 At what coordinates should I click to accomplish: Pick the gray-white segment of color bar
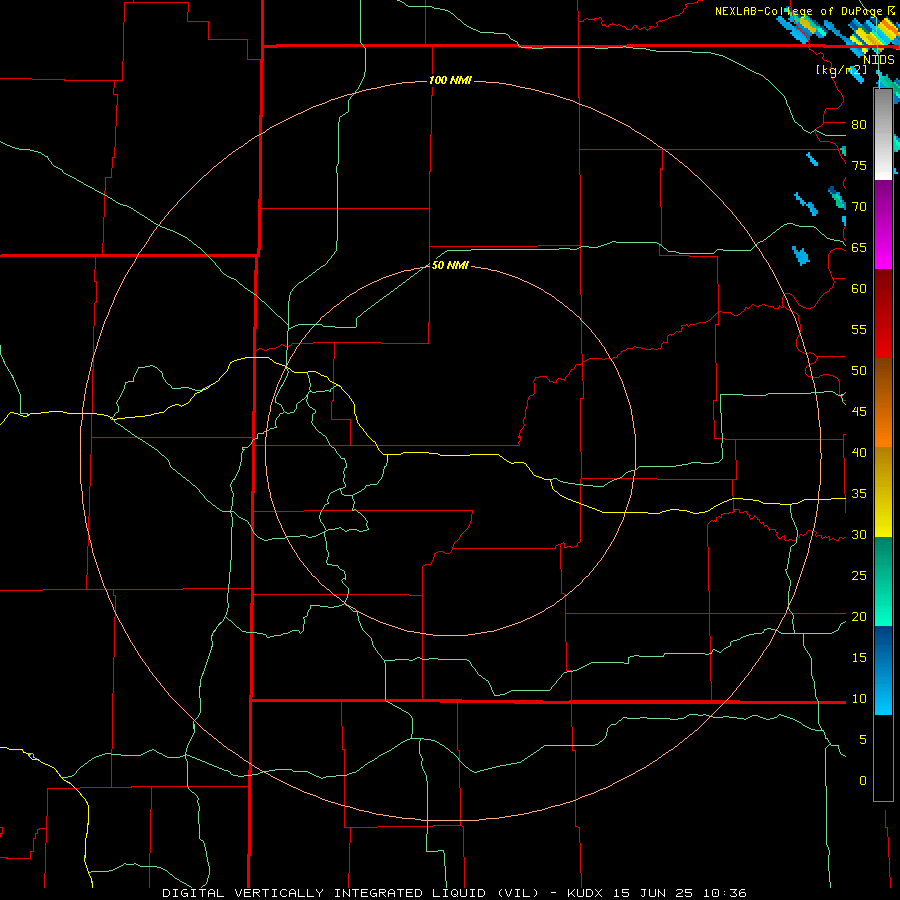(x=883, y=134)
